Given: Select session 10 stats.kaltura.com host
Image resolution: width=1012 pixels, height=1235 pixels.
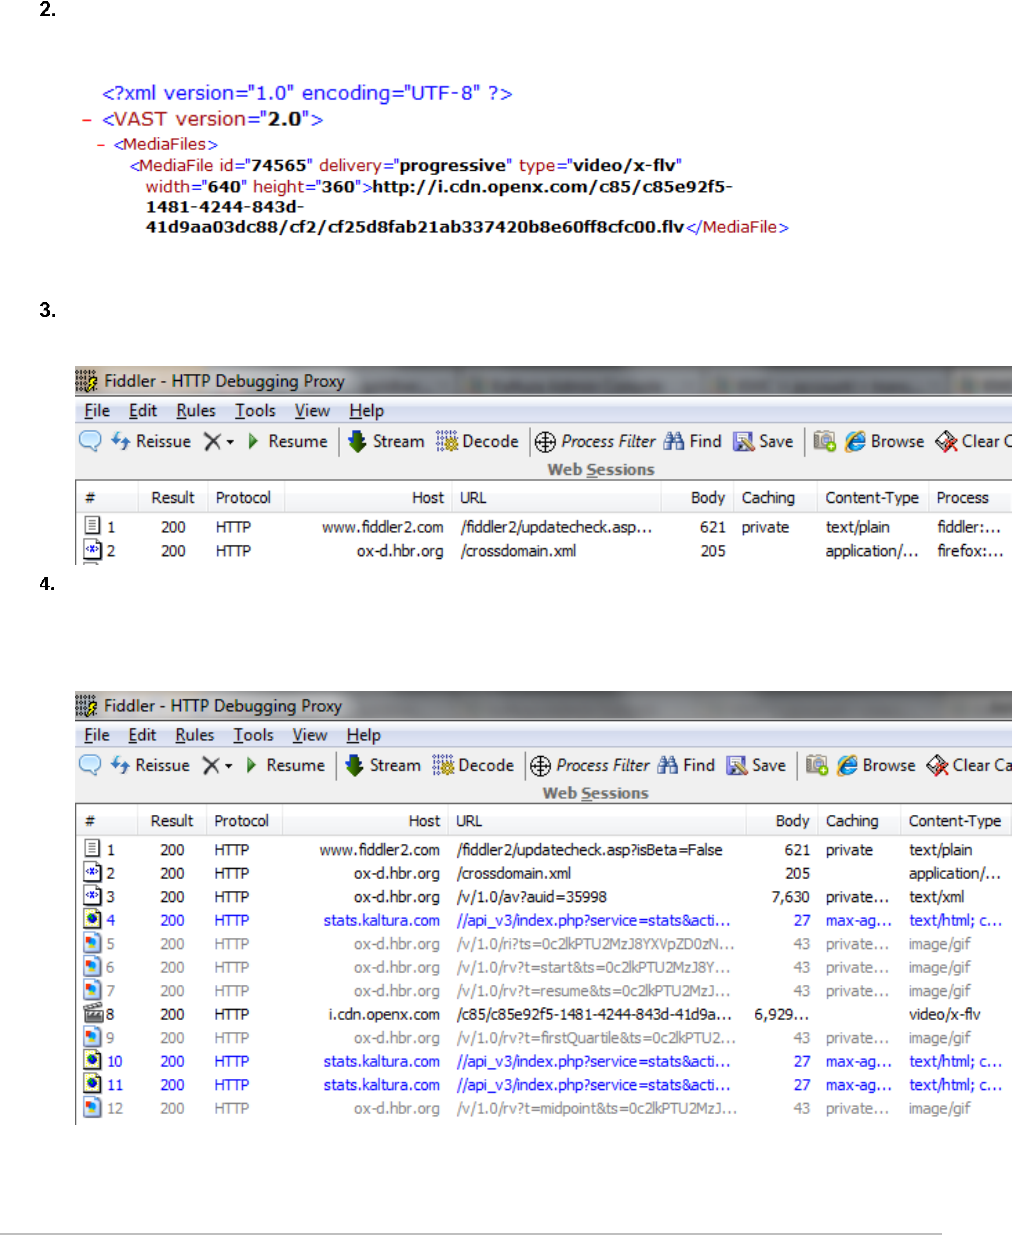Looking at the screenshot, I should [x=381, y=1061].
